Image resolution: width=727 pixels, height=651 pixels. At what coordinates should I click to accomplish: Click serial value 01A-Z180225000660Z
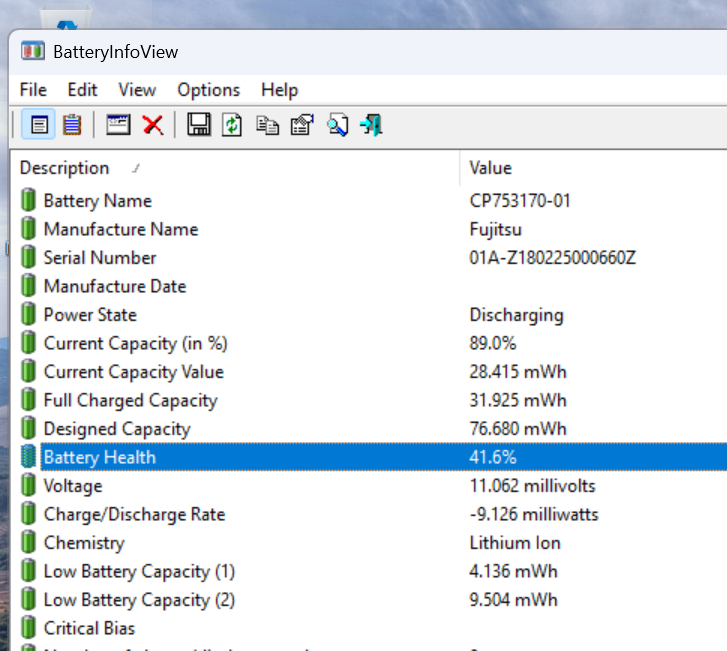pos(553,258)
